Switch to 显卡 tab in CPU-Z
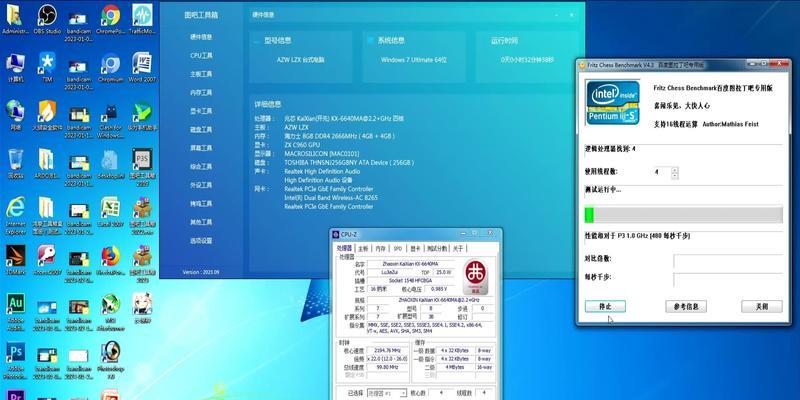The image size is (800, 400). [x=415, y=248]
